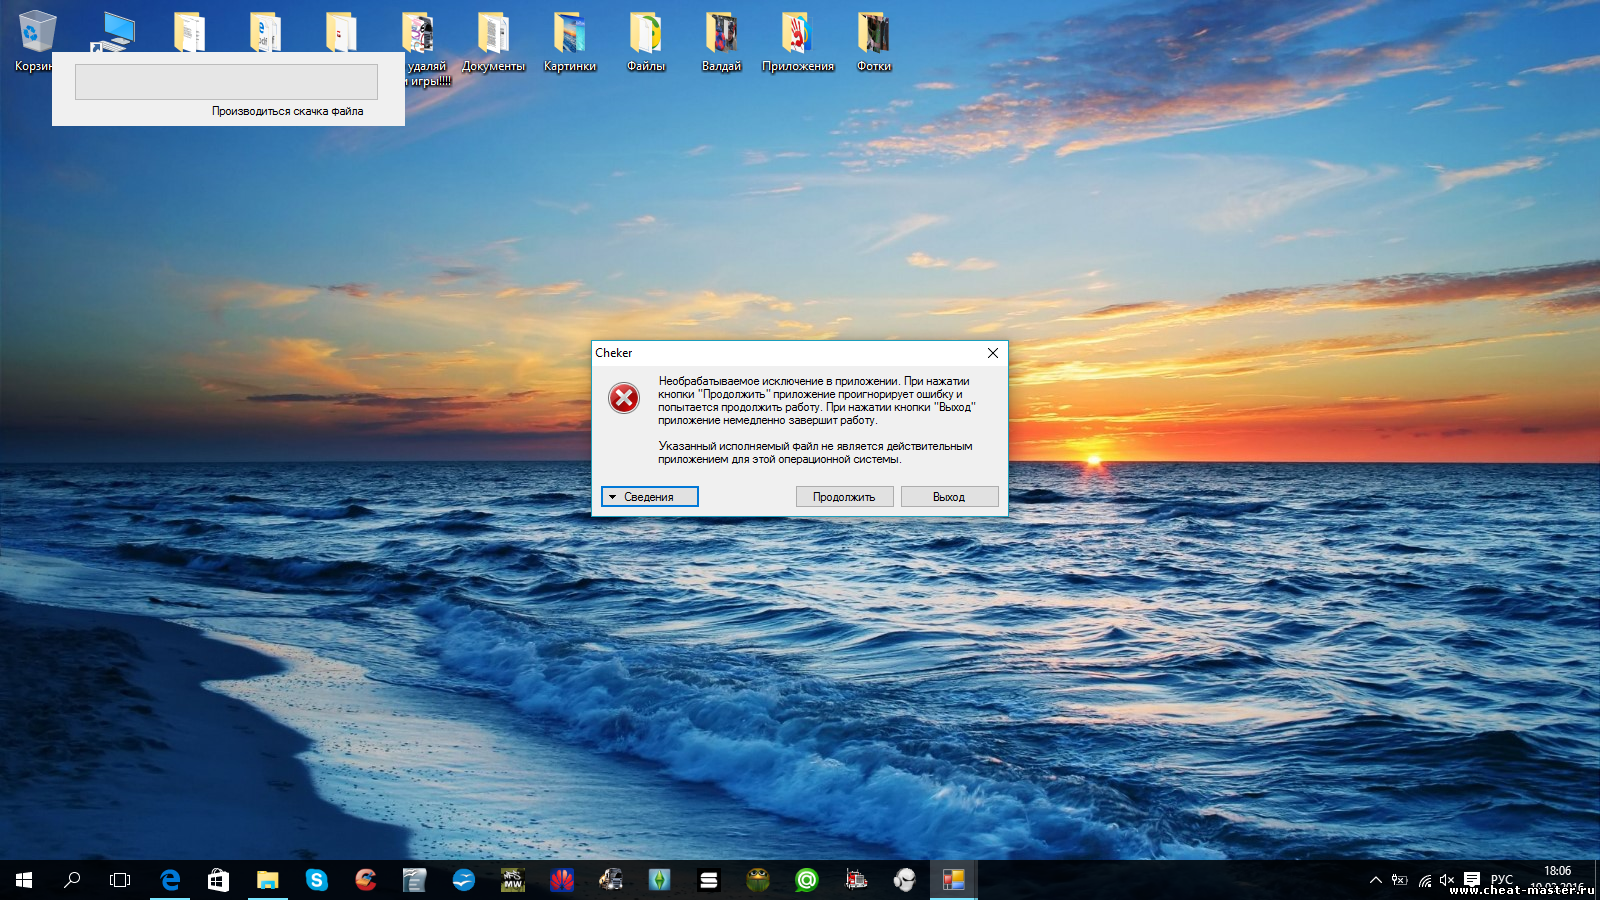Open Task View on the taskbar
The image size is (1600, 900).
(120, 880)
